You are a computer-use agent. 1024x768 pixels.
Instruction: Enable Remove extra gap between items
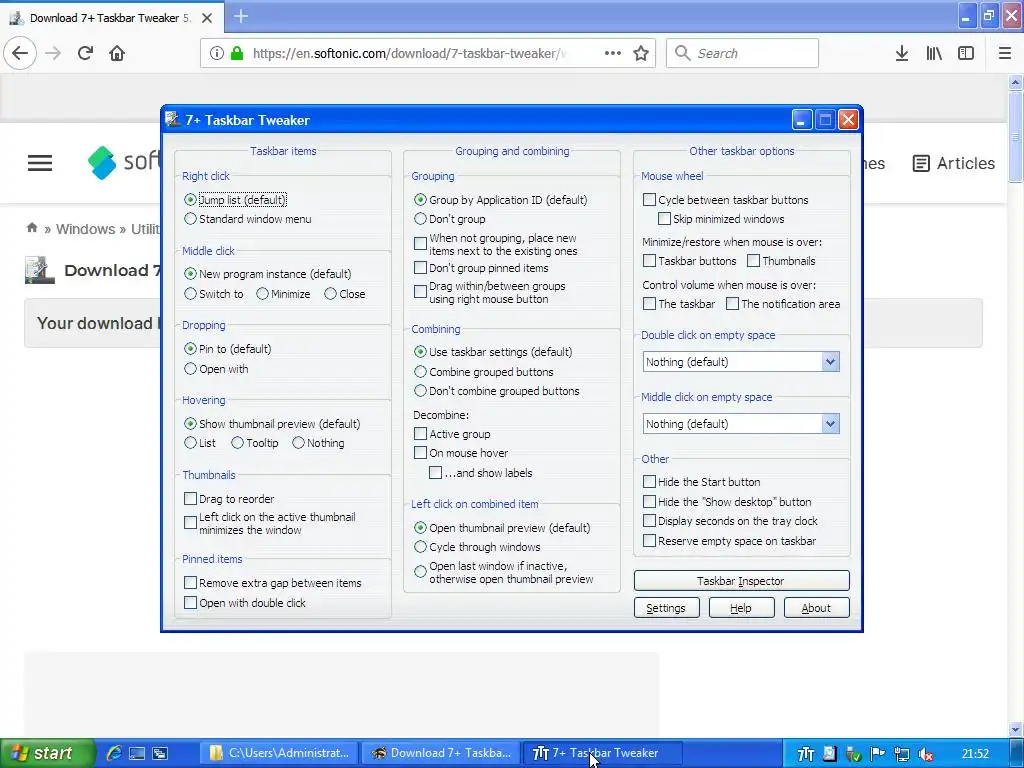[190, 583]
